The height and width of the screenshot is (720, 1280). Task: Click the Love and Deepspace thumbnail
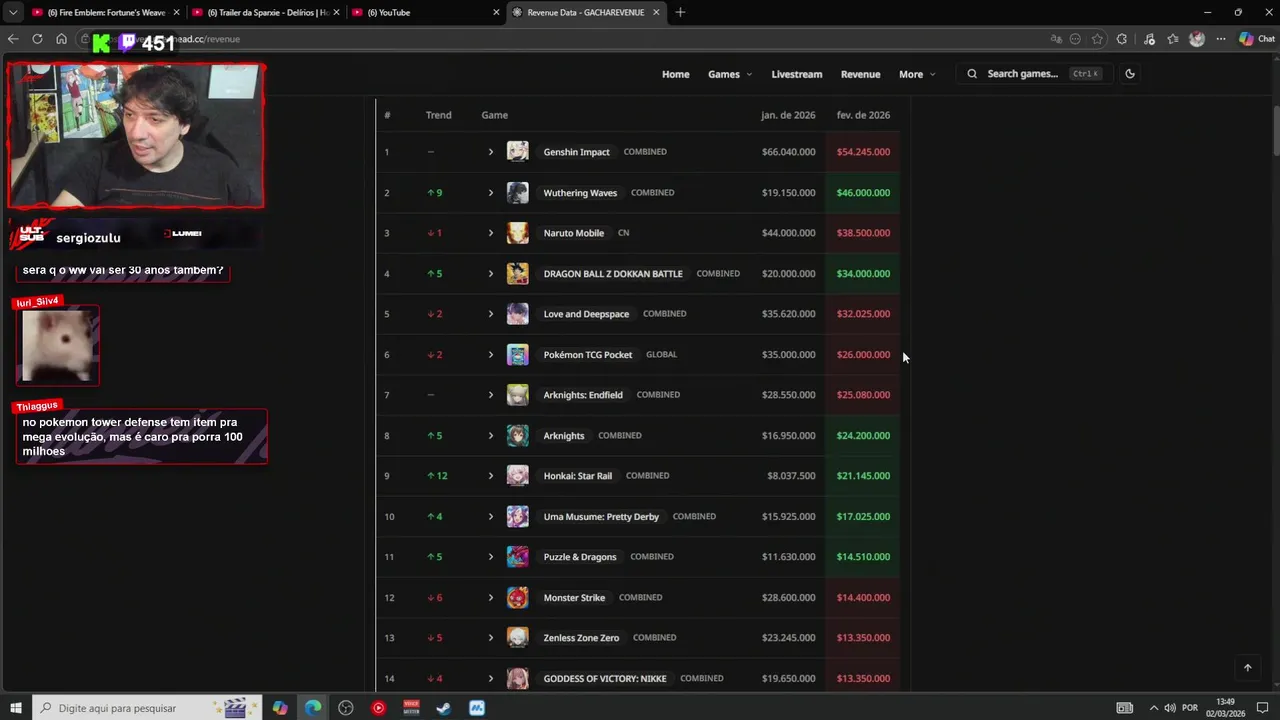[517, 314]
